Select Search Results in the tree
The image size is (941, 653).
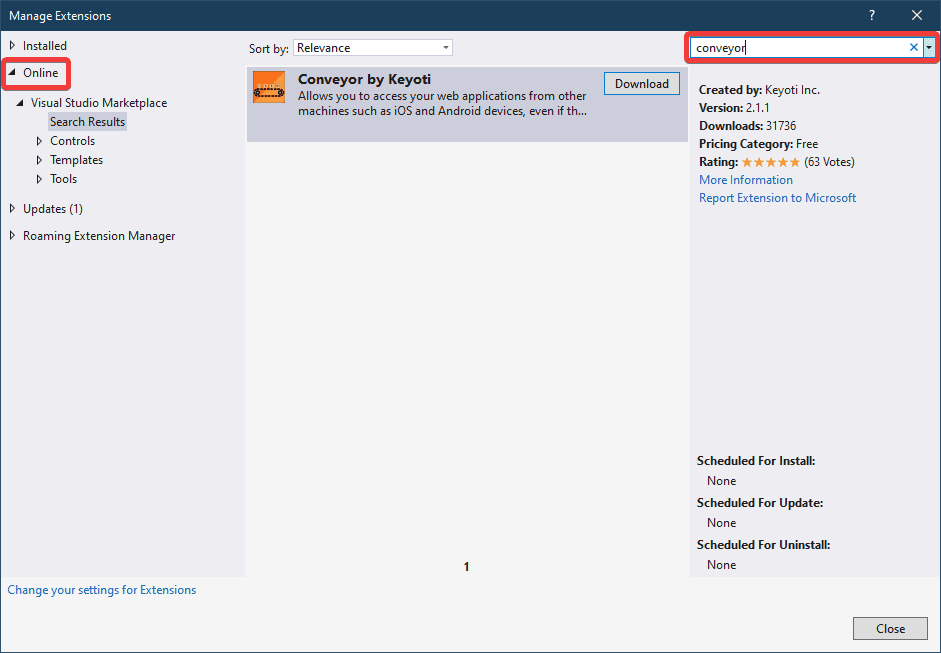88,122
